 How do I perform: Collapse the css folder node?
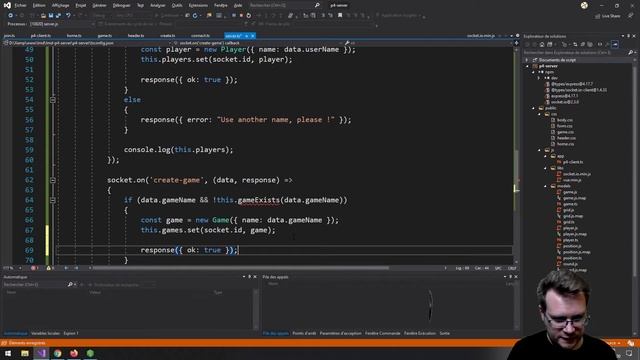coord(539,114)
